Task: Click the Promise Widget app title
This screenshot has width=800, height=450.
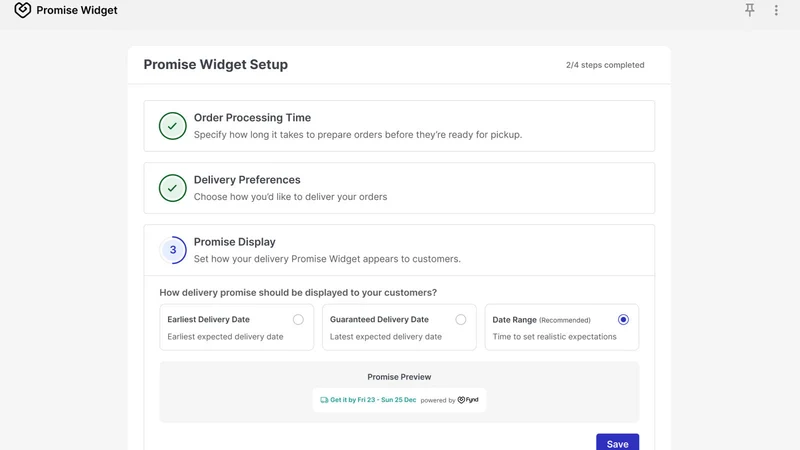Action: click(x=77, y=10)
